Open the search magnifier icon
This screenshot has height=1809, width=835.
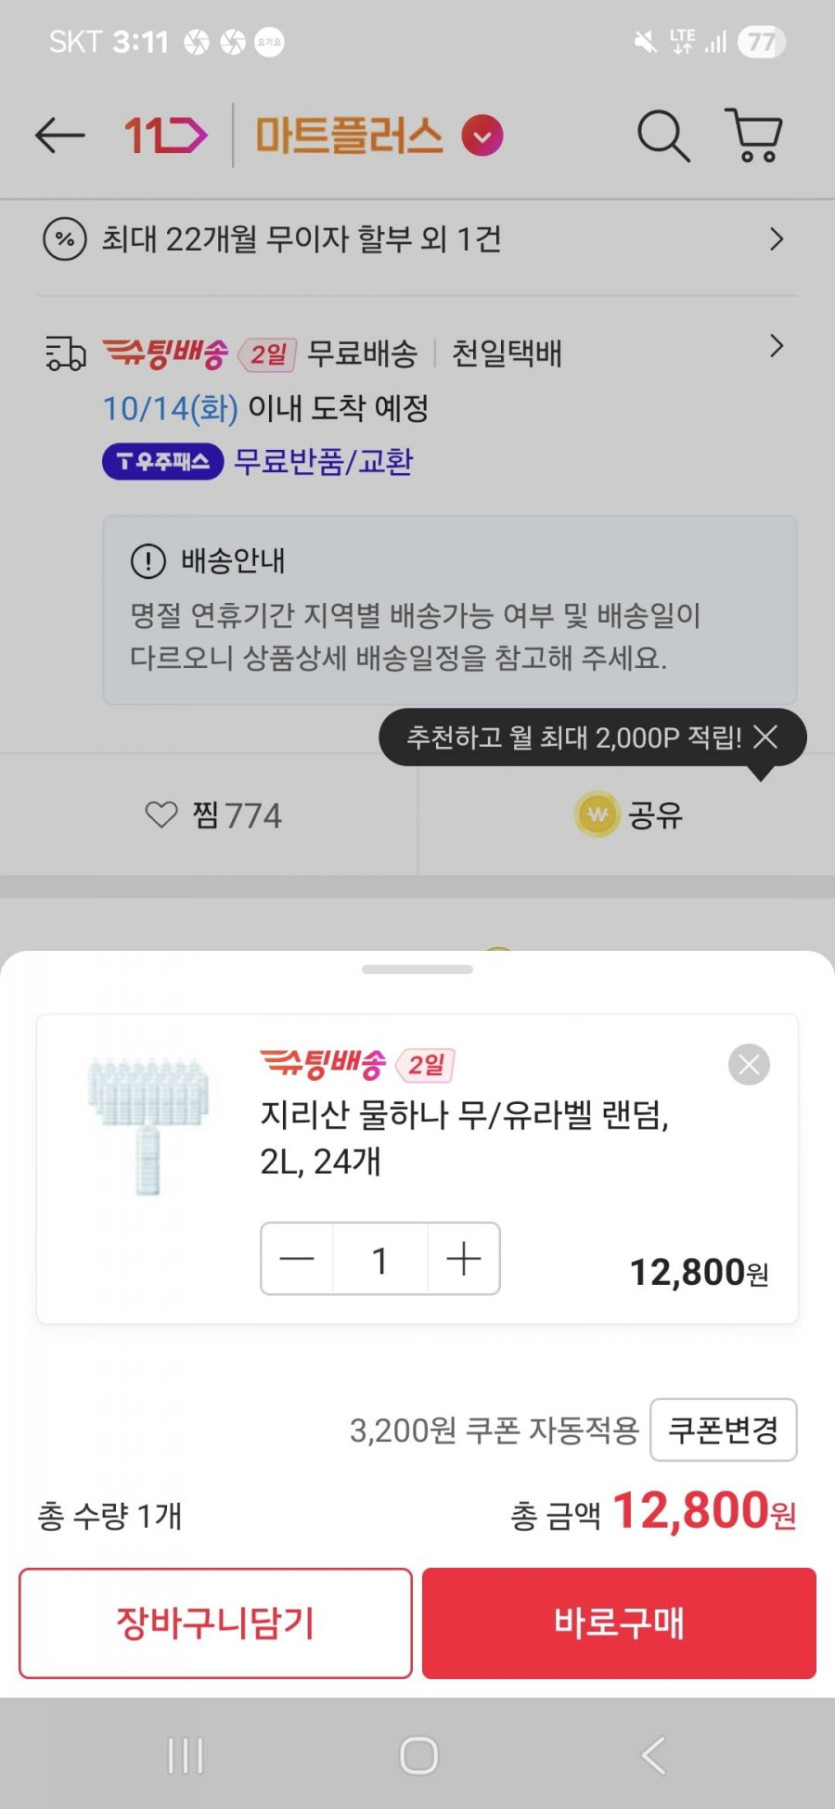tap(663, 135)
